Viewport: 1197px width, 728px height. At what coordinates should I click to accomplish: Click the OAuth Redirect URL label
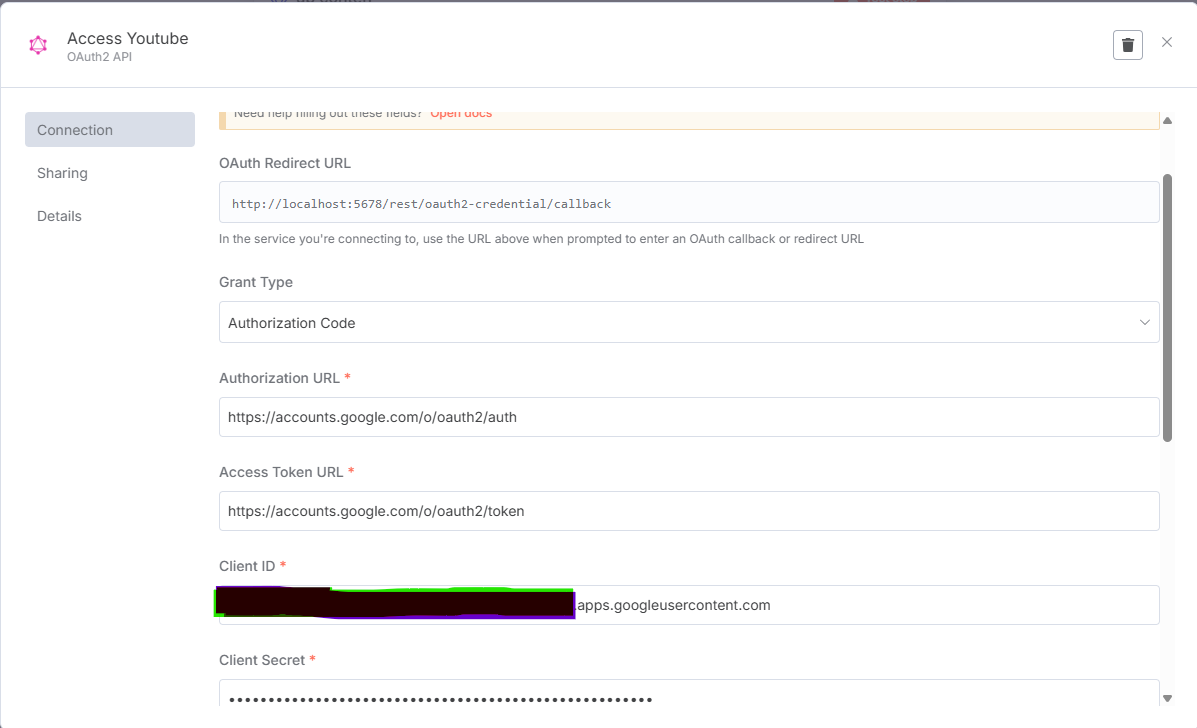pyautogui.click(x=285, y=163)
